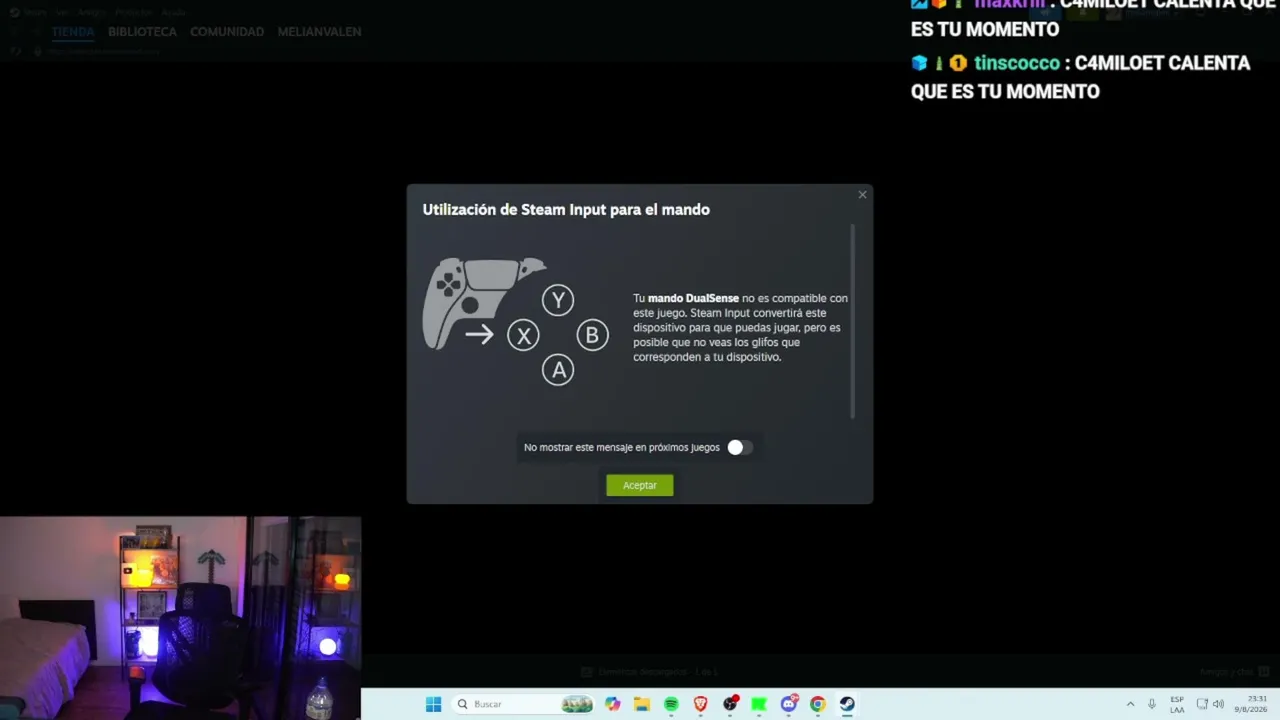Open Google Chrome from the taskbar
1280x720 pixels.
coord(817,704)
